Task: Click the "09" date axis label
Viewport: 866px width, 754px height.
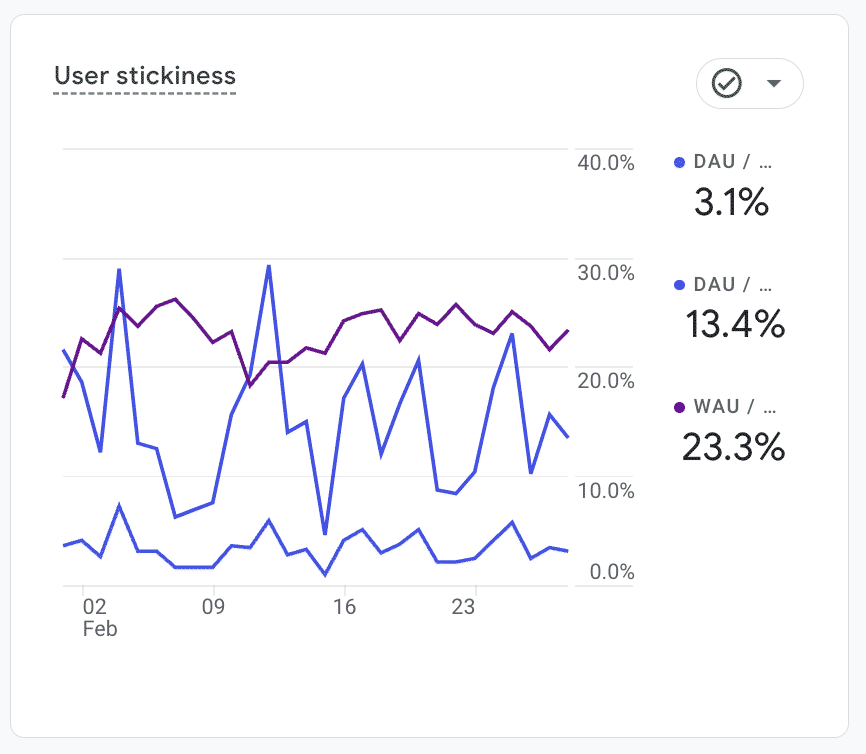Action: pyautogui.click(x=212, y=606)
